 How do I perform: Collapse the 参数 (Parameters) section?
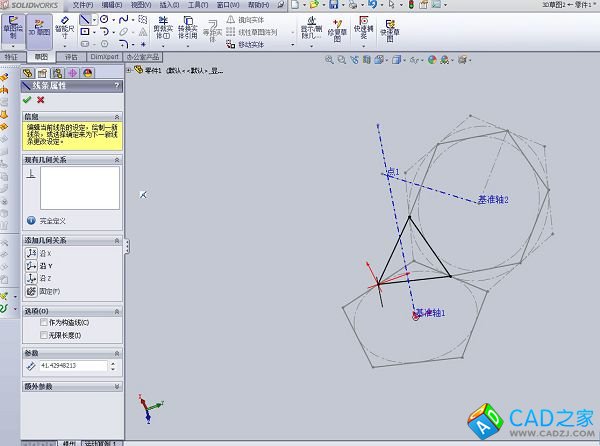click(x=118, y=352)
